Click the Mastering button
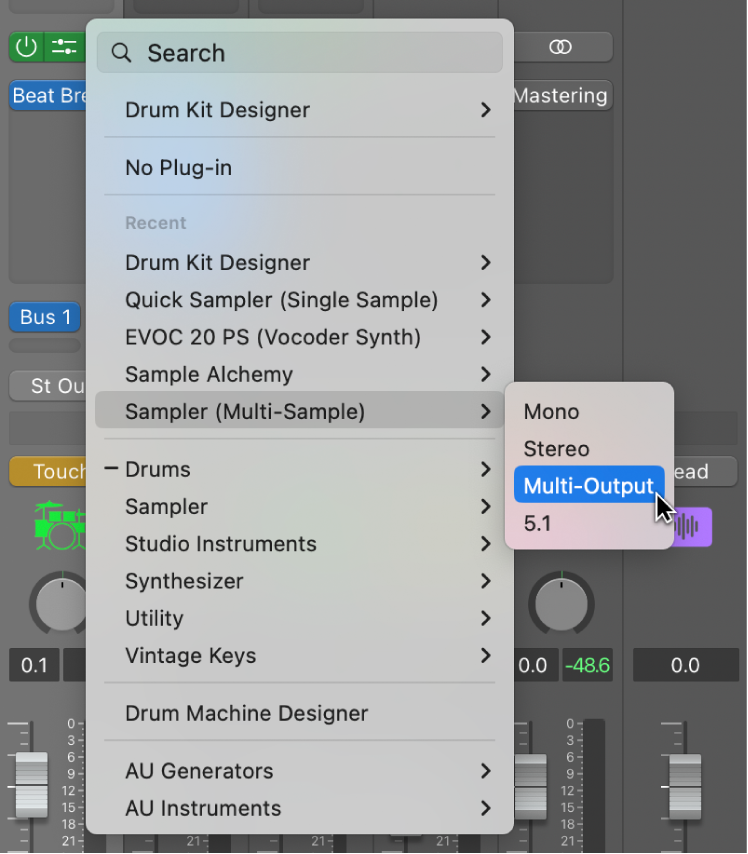 [561, 95]
